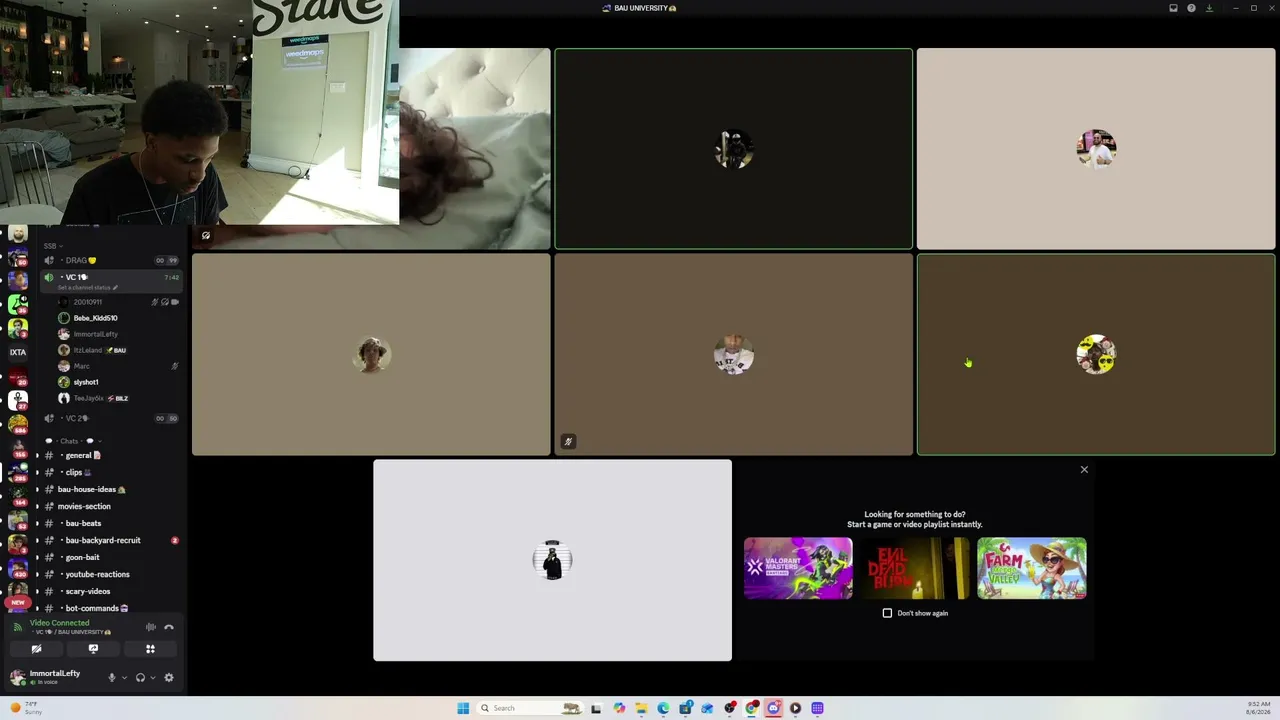
Task: Open Discord from the taskbar
Action: [x=773, y=708]
